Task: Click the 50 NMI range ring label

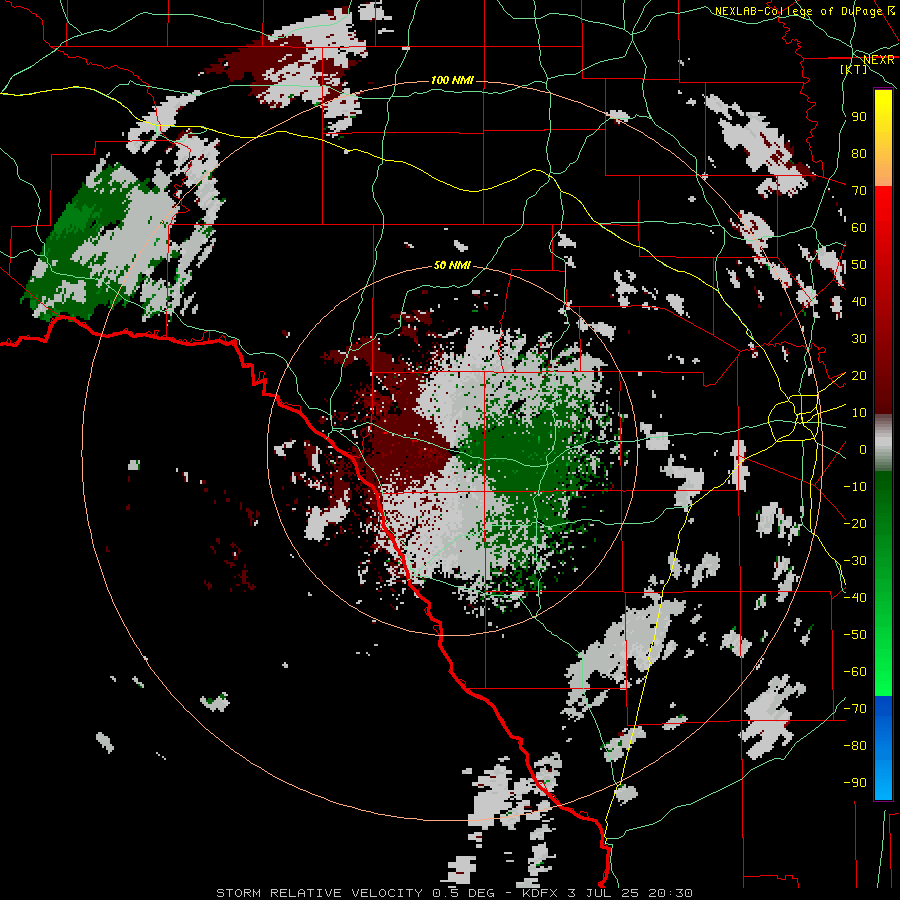Action: [x=452, y=265]
